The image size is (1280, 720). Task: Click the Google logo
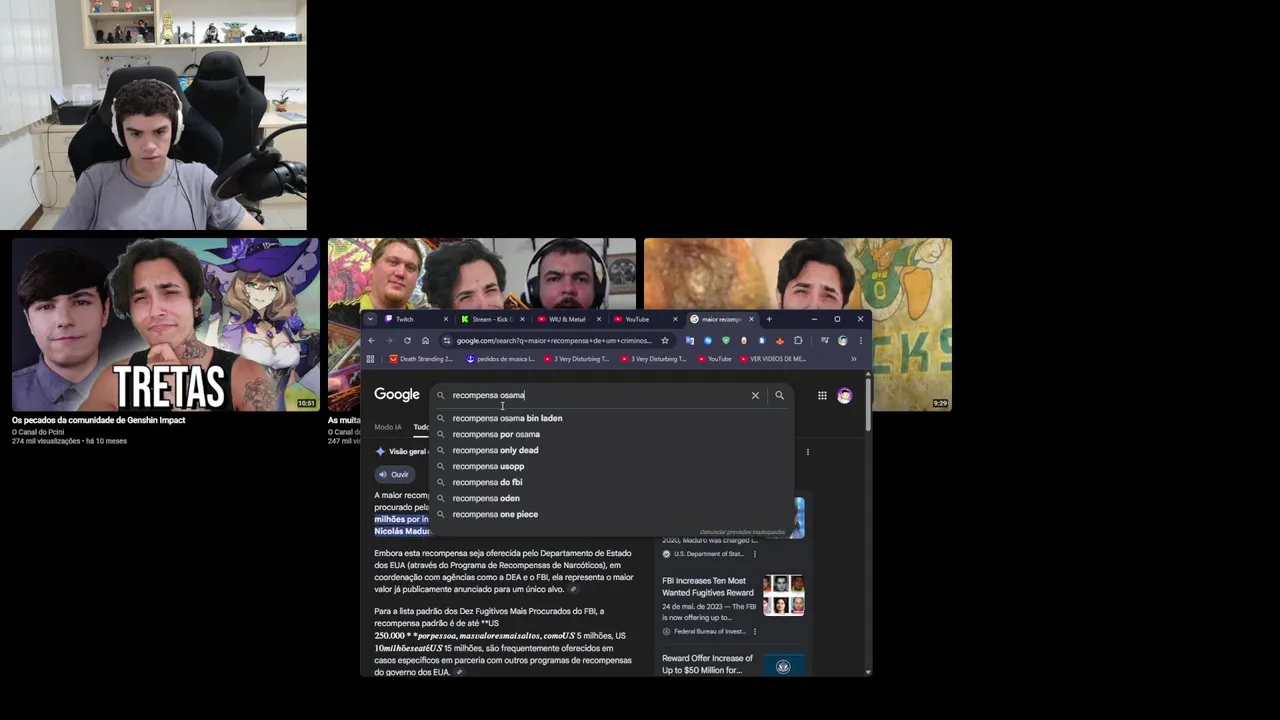(x=397, y=395)
